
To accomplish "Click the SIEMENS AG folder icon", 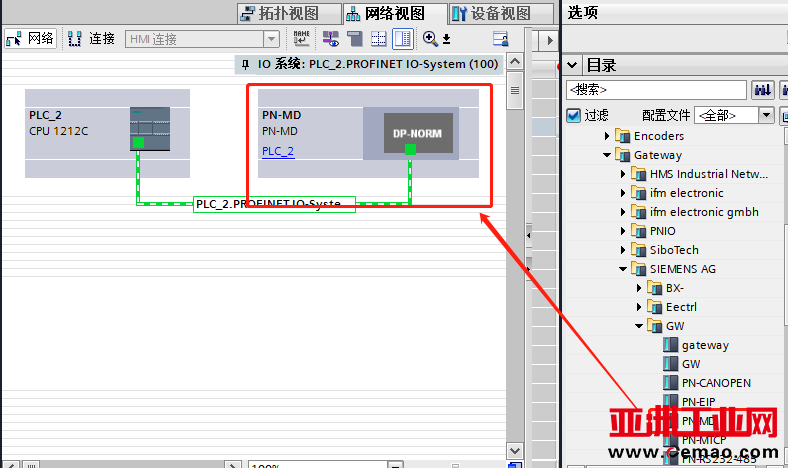I will tap(638, 269).
